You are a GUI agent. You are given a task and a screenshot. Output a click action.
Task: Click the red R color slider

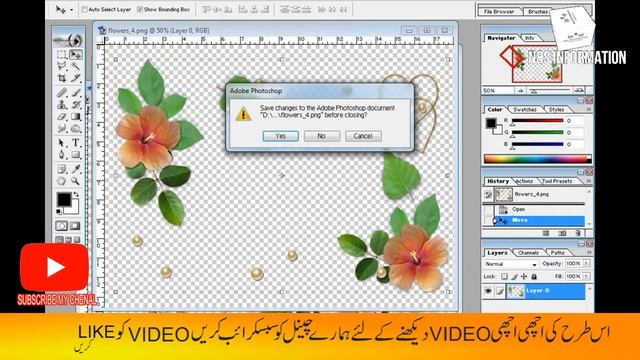pyautogui.click(x=538, y=121)
